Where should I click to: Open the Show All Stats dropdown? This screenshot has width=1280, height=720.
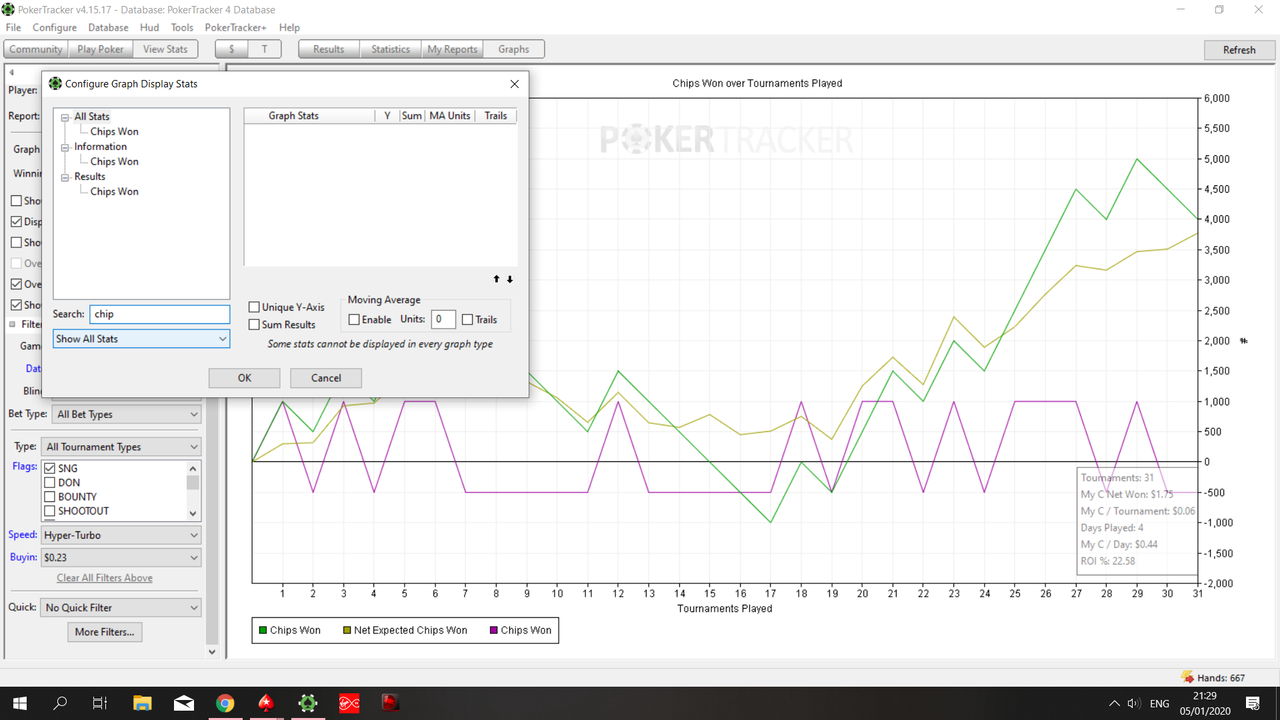coord(141,339)
